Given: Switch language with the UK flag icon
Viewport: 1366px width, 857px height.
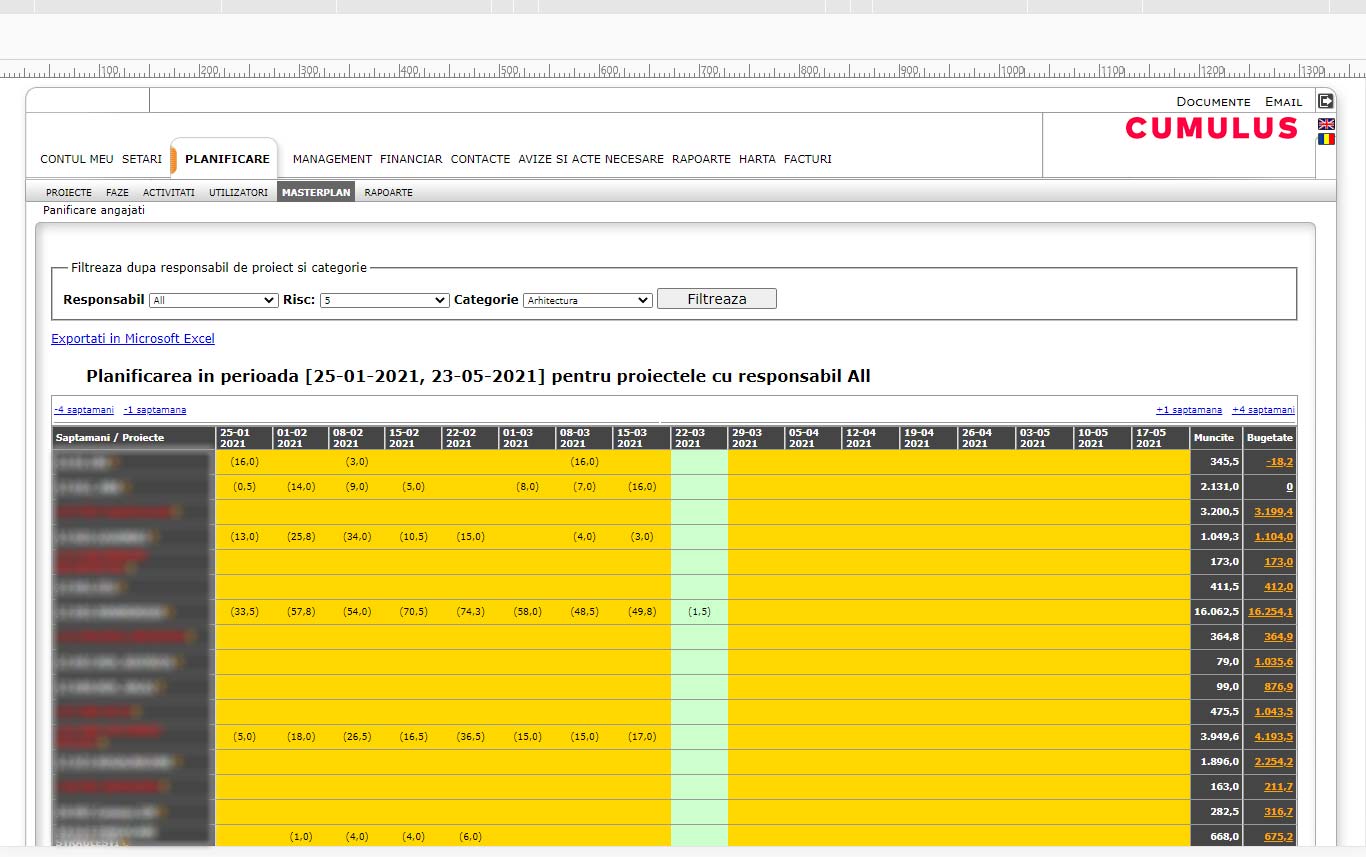Looking at the screenshot, I should [x=1326, y=124].
